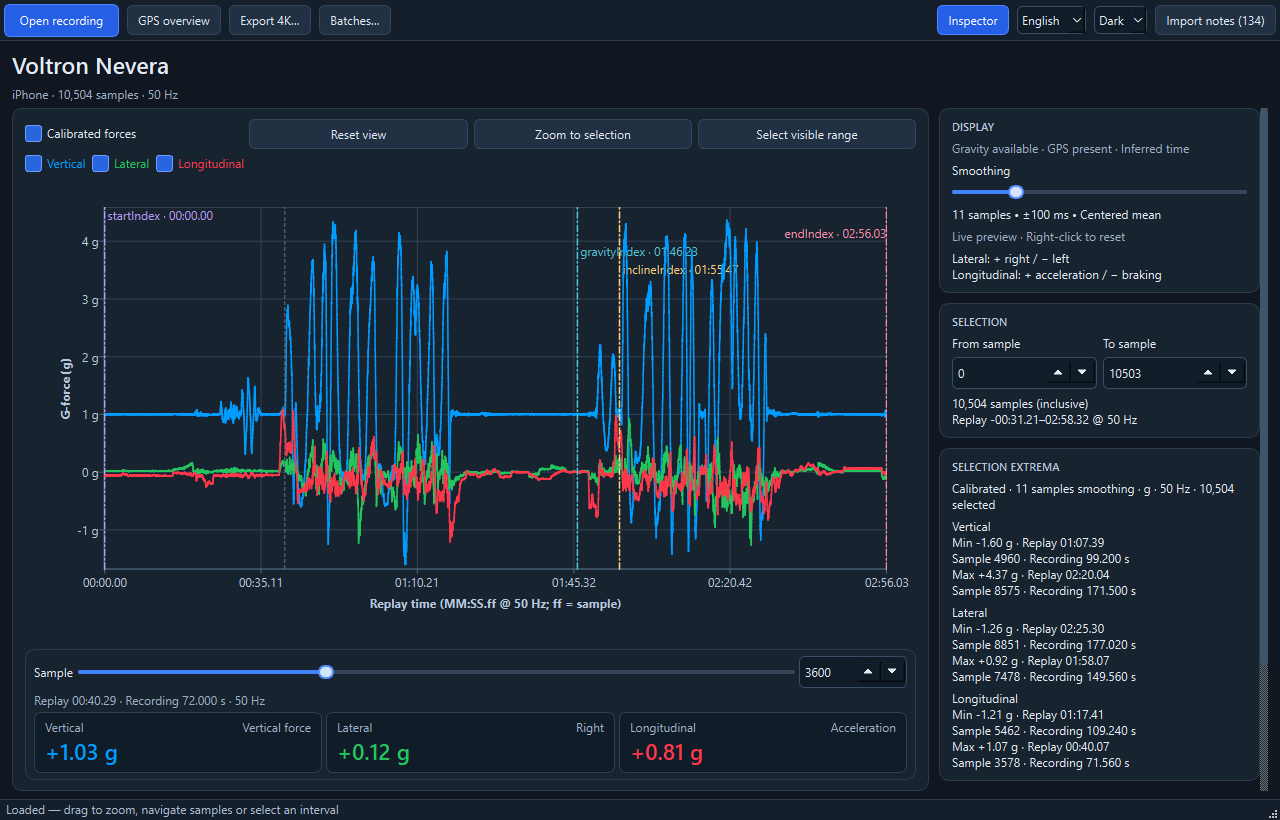The image size is (1280, 820).
Task: Click the 'Live preview · Right-click to reset' text
Action: [1038, 237]
